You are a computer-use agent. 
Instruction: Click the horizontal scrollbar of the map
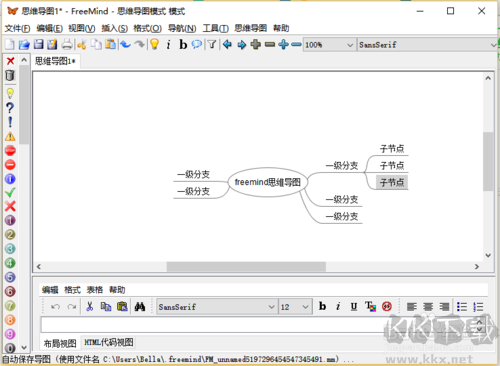[246, 267]
